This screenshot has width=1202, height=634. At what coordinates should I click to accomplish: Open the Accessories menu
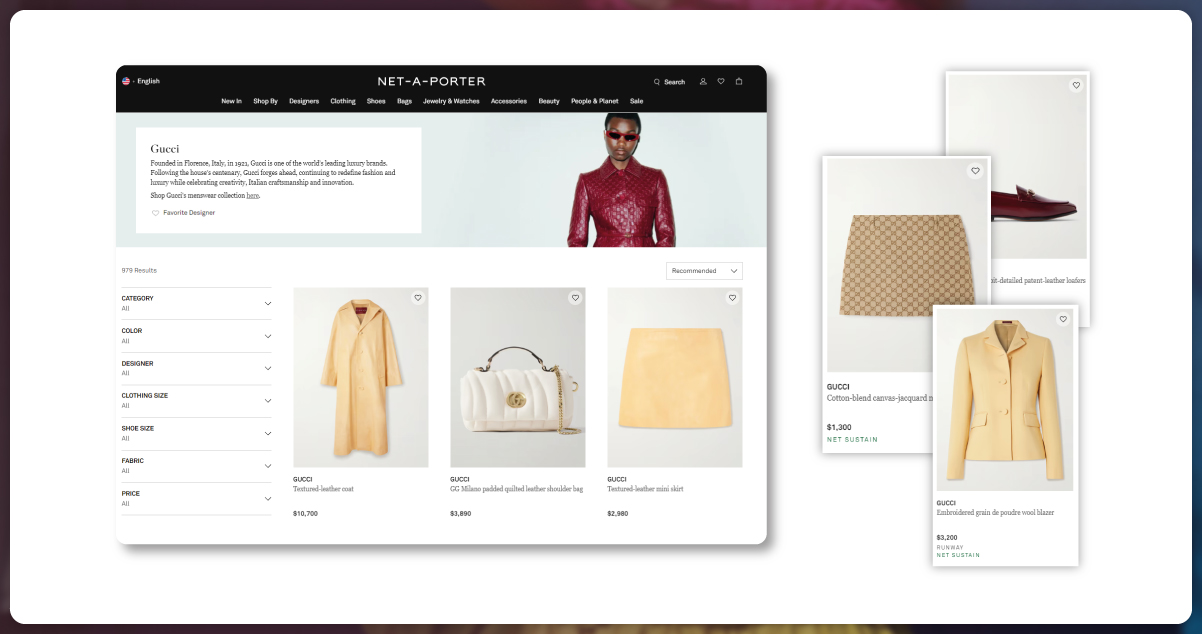tap(509, 101)
